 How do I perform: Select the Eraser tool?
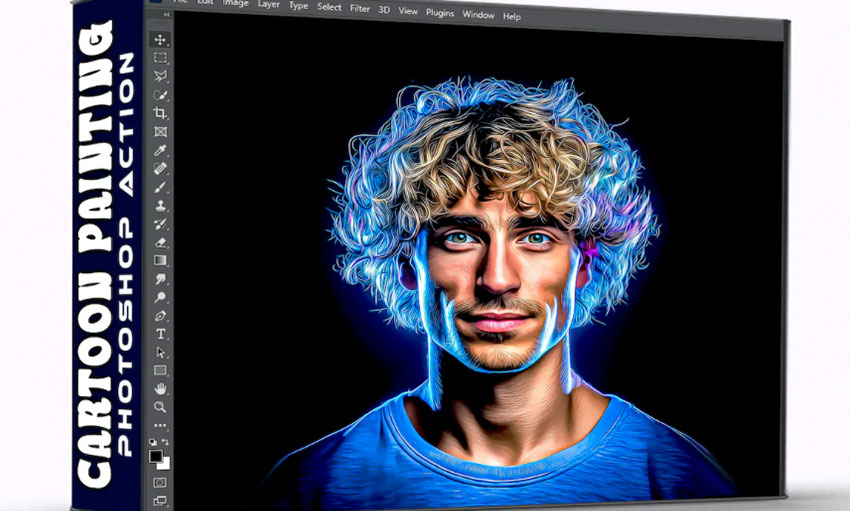[160, 242]
